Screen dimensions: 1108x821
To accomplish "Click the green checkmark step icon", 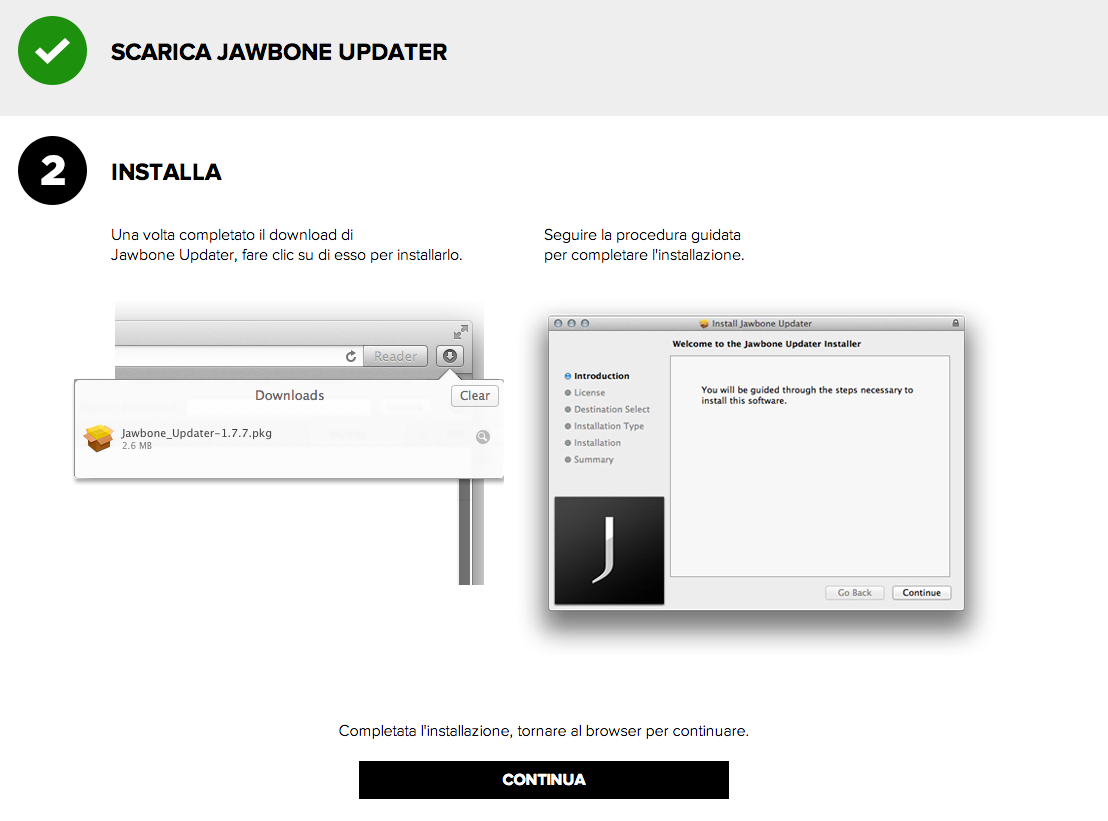I will [x=52, y=51].
